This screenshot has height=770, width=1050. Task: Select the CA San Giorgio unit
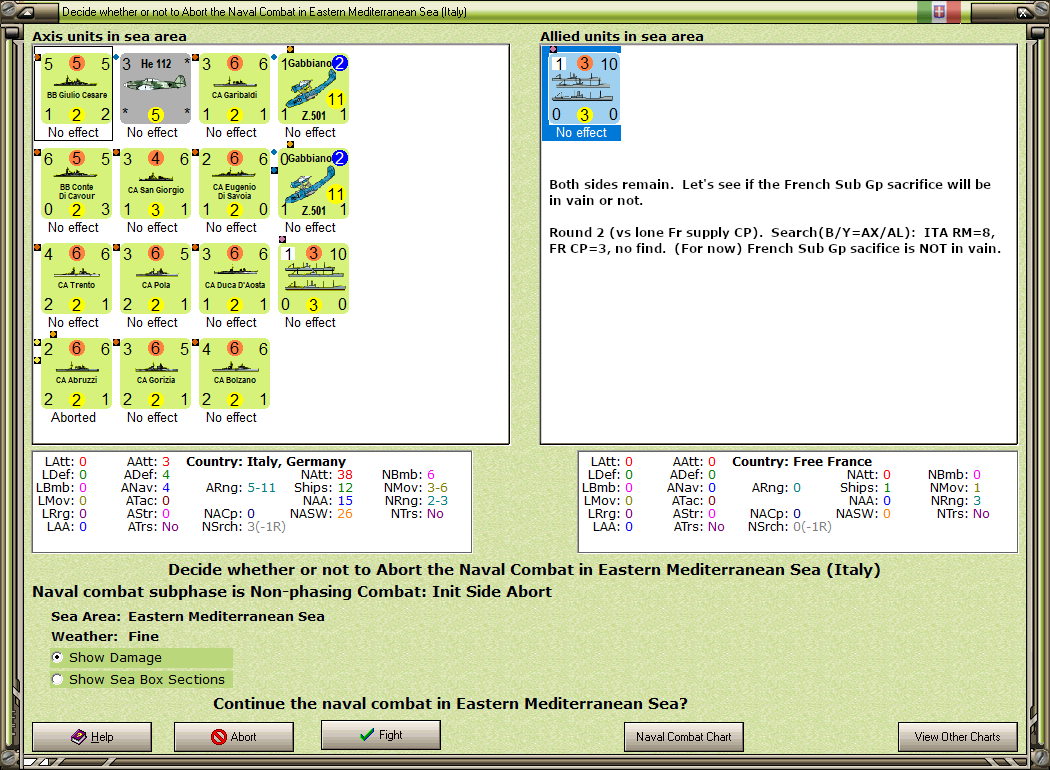pos(155,184)
